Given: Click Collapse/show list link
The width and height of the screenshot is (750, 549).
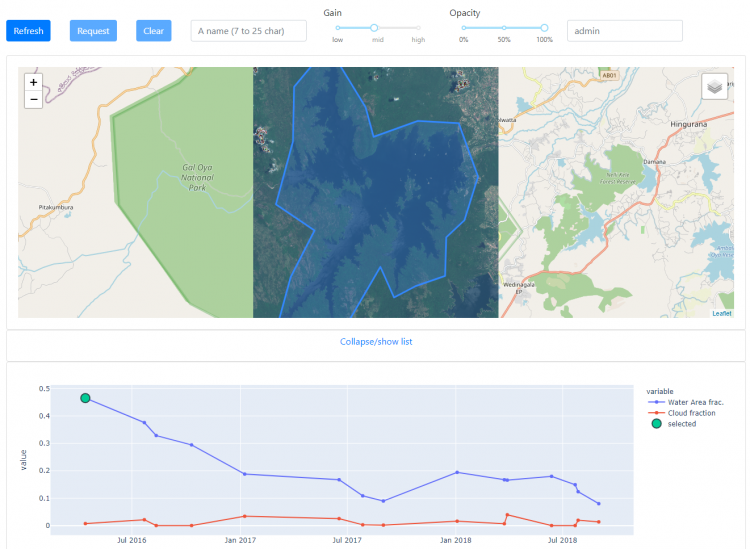Looking at the screenshot, I should pos(376,341).
